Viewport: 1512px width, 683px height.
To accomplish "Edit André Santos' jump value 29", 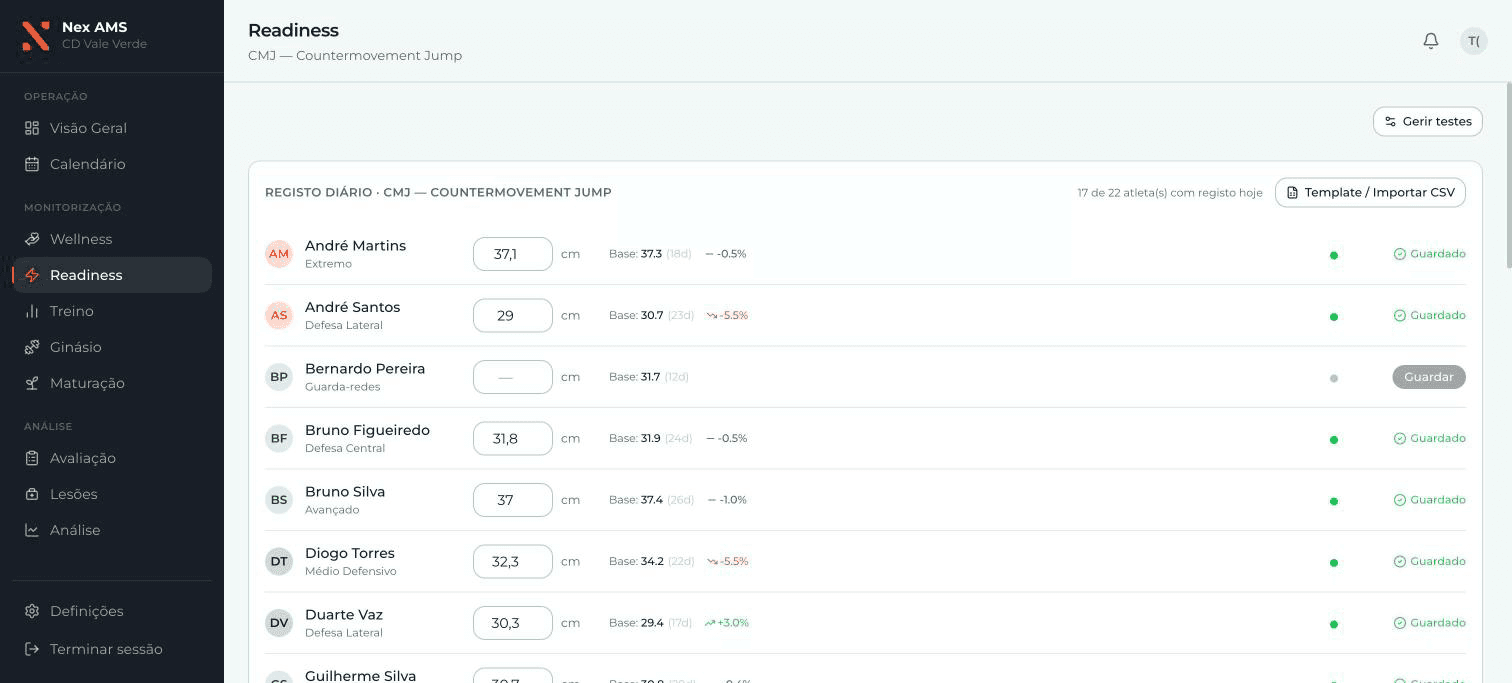I will coord(513,315).
